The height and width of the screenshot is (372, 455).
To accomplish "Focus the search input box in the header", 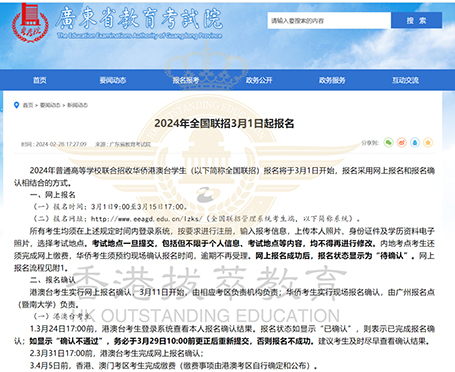I will [x=329, y=21].
